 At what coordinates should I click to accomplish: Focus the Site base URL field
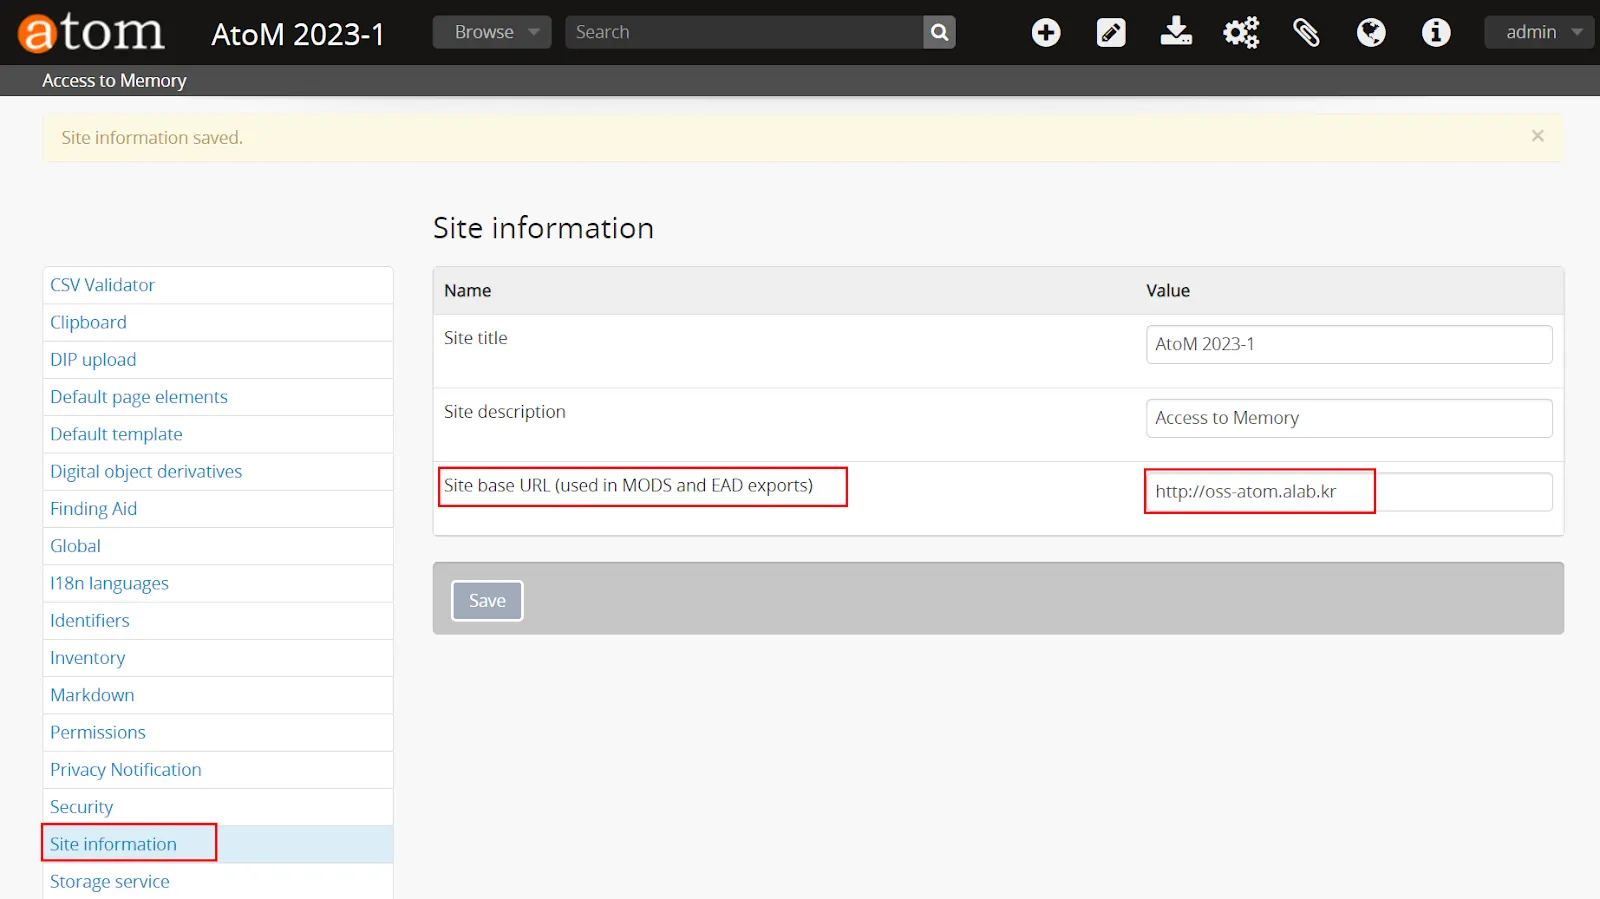[x=1348, y=492]
